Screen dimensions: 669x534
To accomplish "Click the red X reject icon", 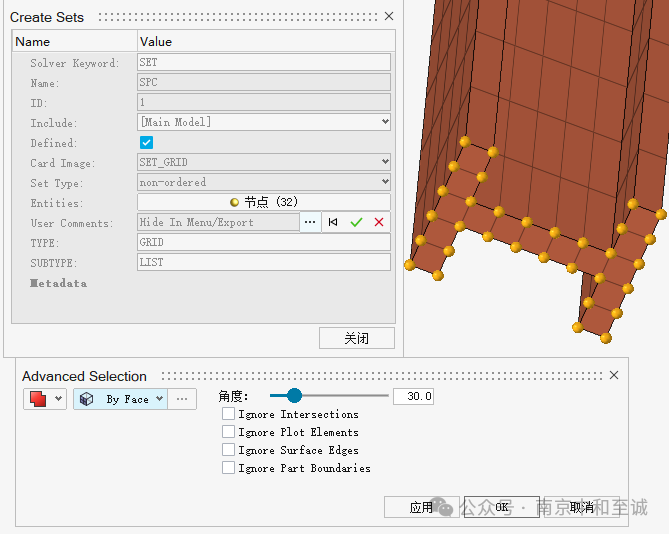I will tap(379, 222).
